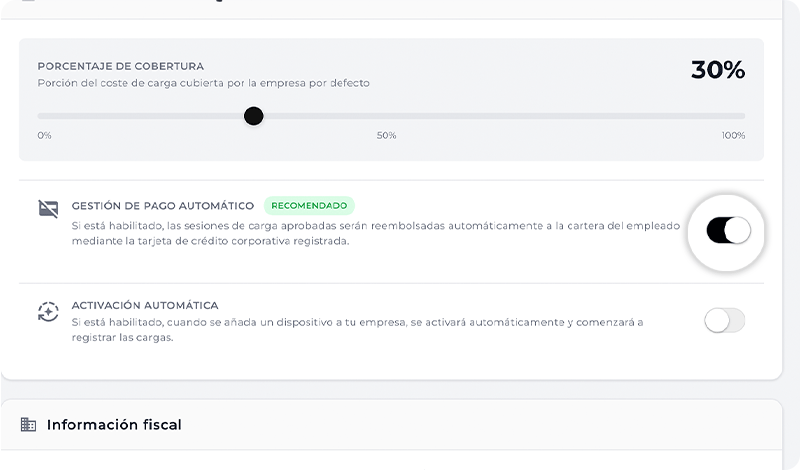Click the Activación automática circular arrows icon
800x470 pixels.
48,311
